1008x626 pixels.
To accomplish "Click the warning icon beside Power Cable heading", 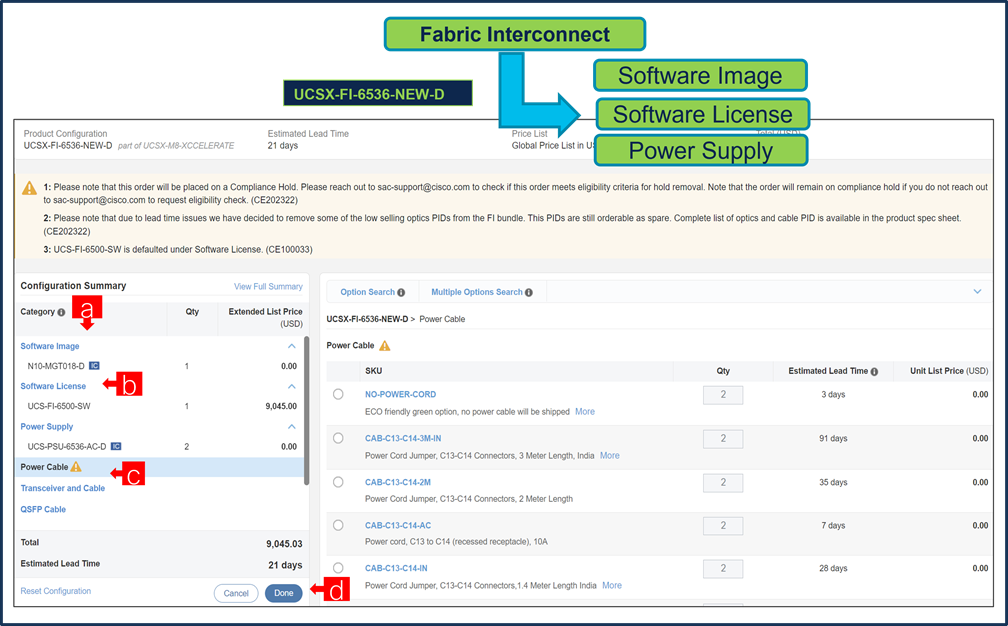I will (384, 346).
